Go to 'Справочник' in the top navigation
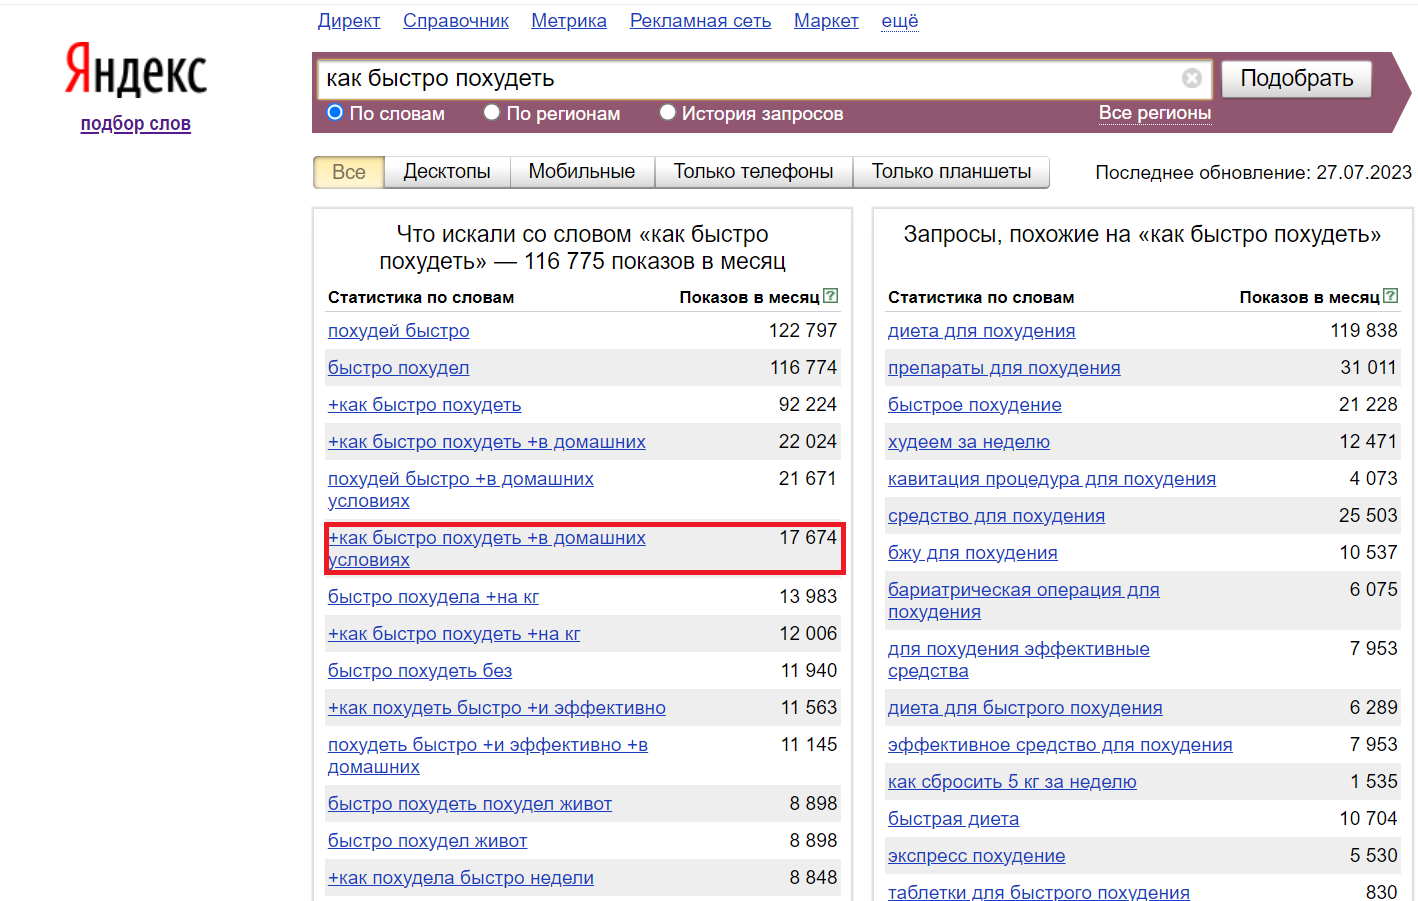The height and width of the screenshot is (901, 1418). pos(456,21)
